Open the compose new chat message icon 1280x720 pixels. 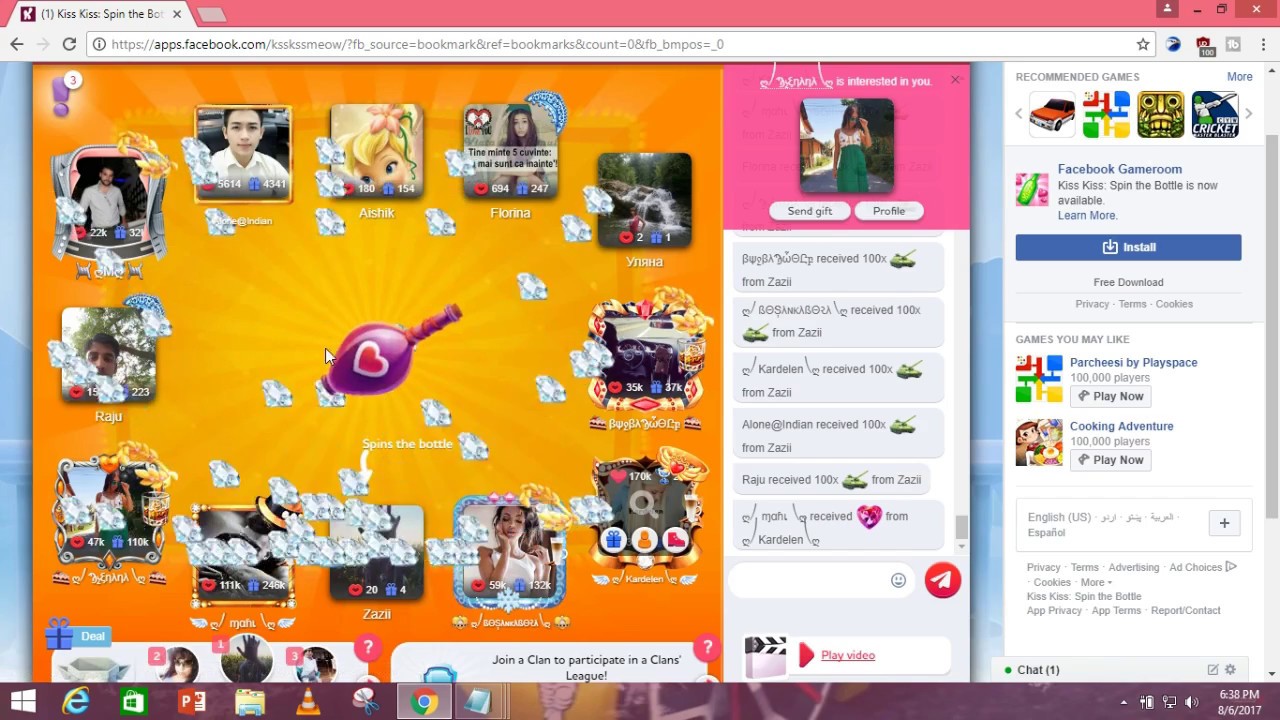(1213, 670)
